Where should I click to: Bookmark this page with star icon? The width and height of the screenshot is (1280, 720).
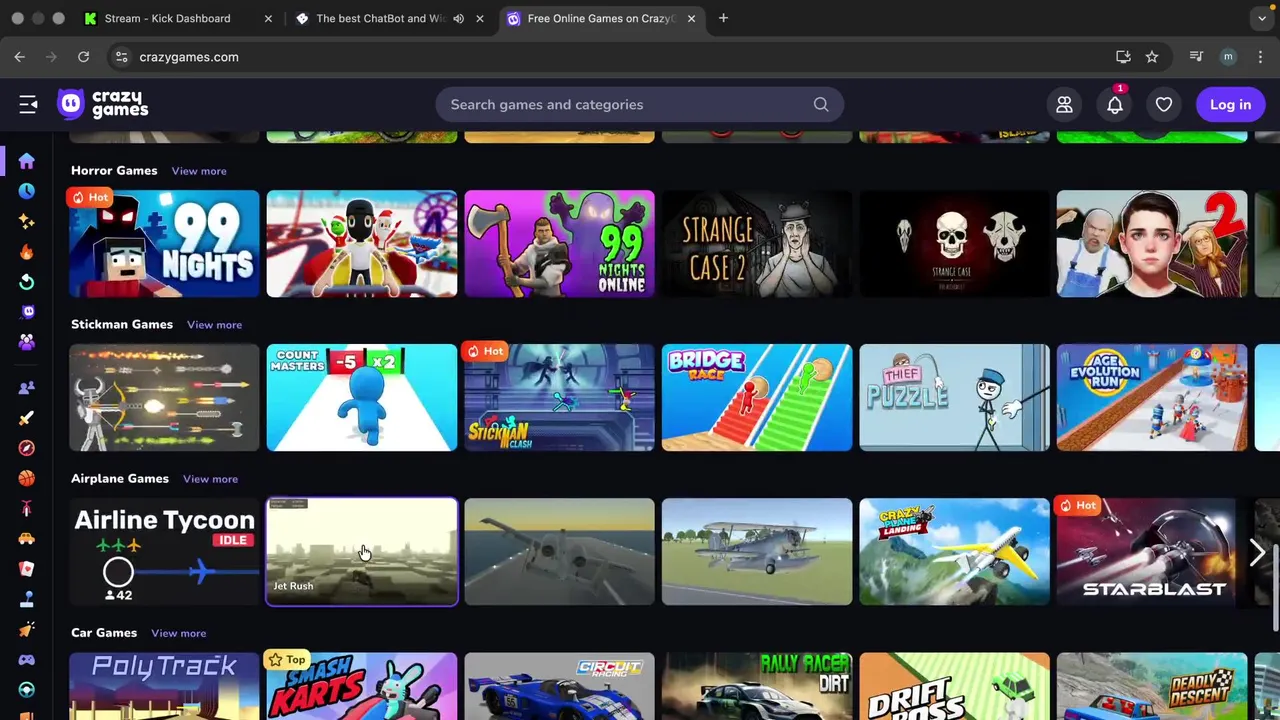(x=1152, y=57)
